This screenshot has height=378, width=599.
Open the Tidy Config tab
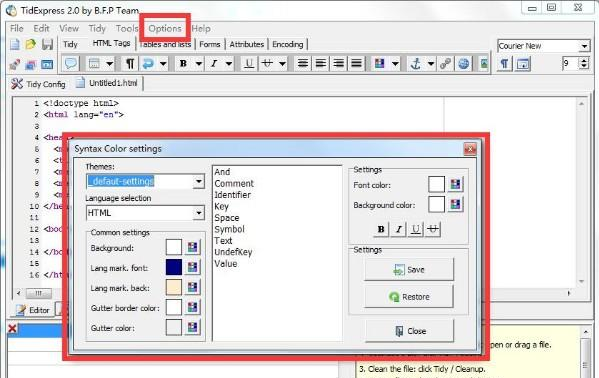click(38, 84)
